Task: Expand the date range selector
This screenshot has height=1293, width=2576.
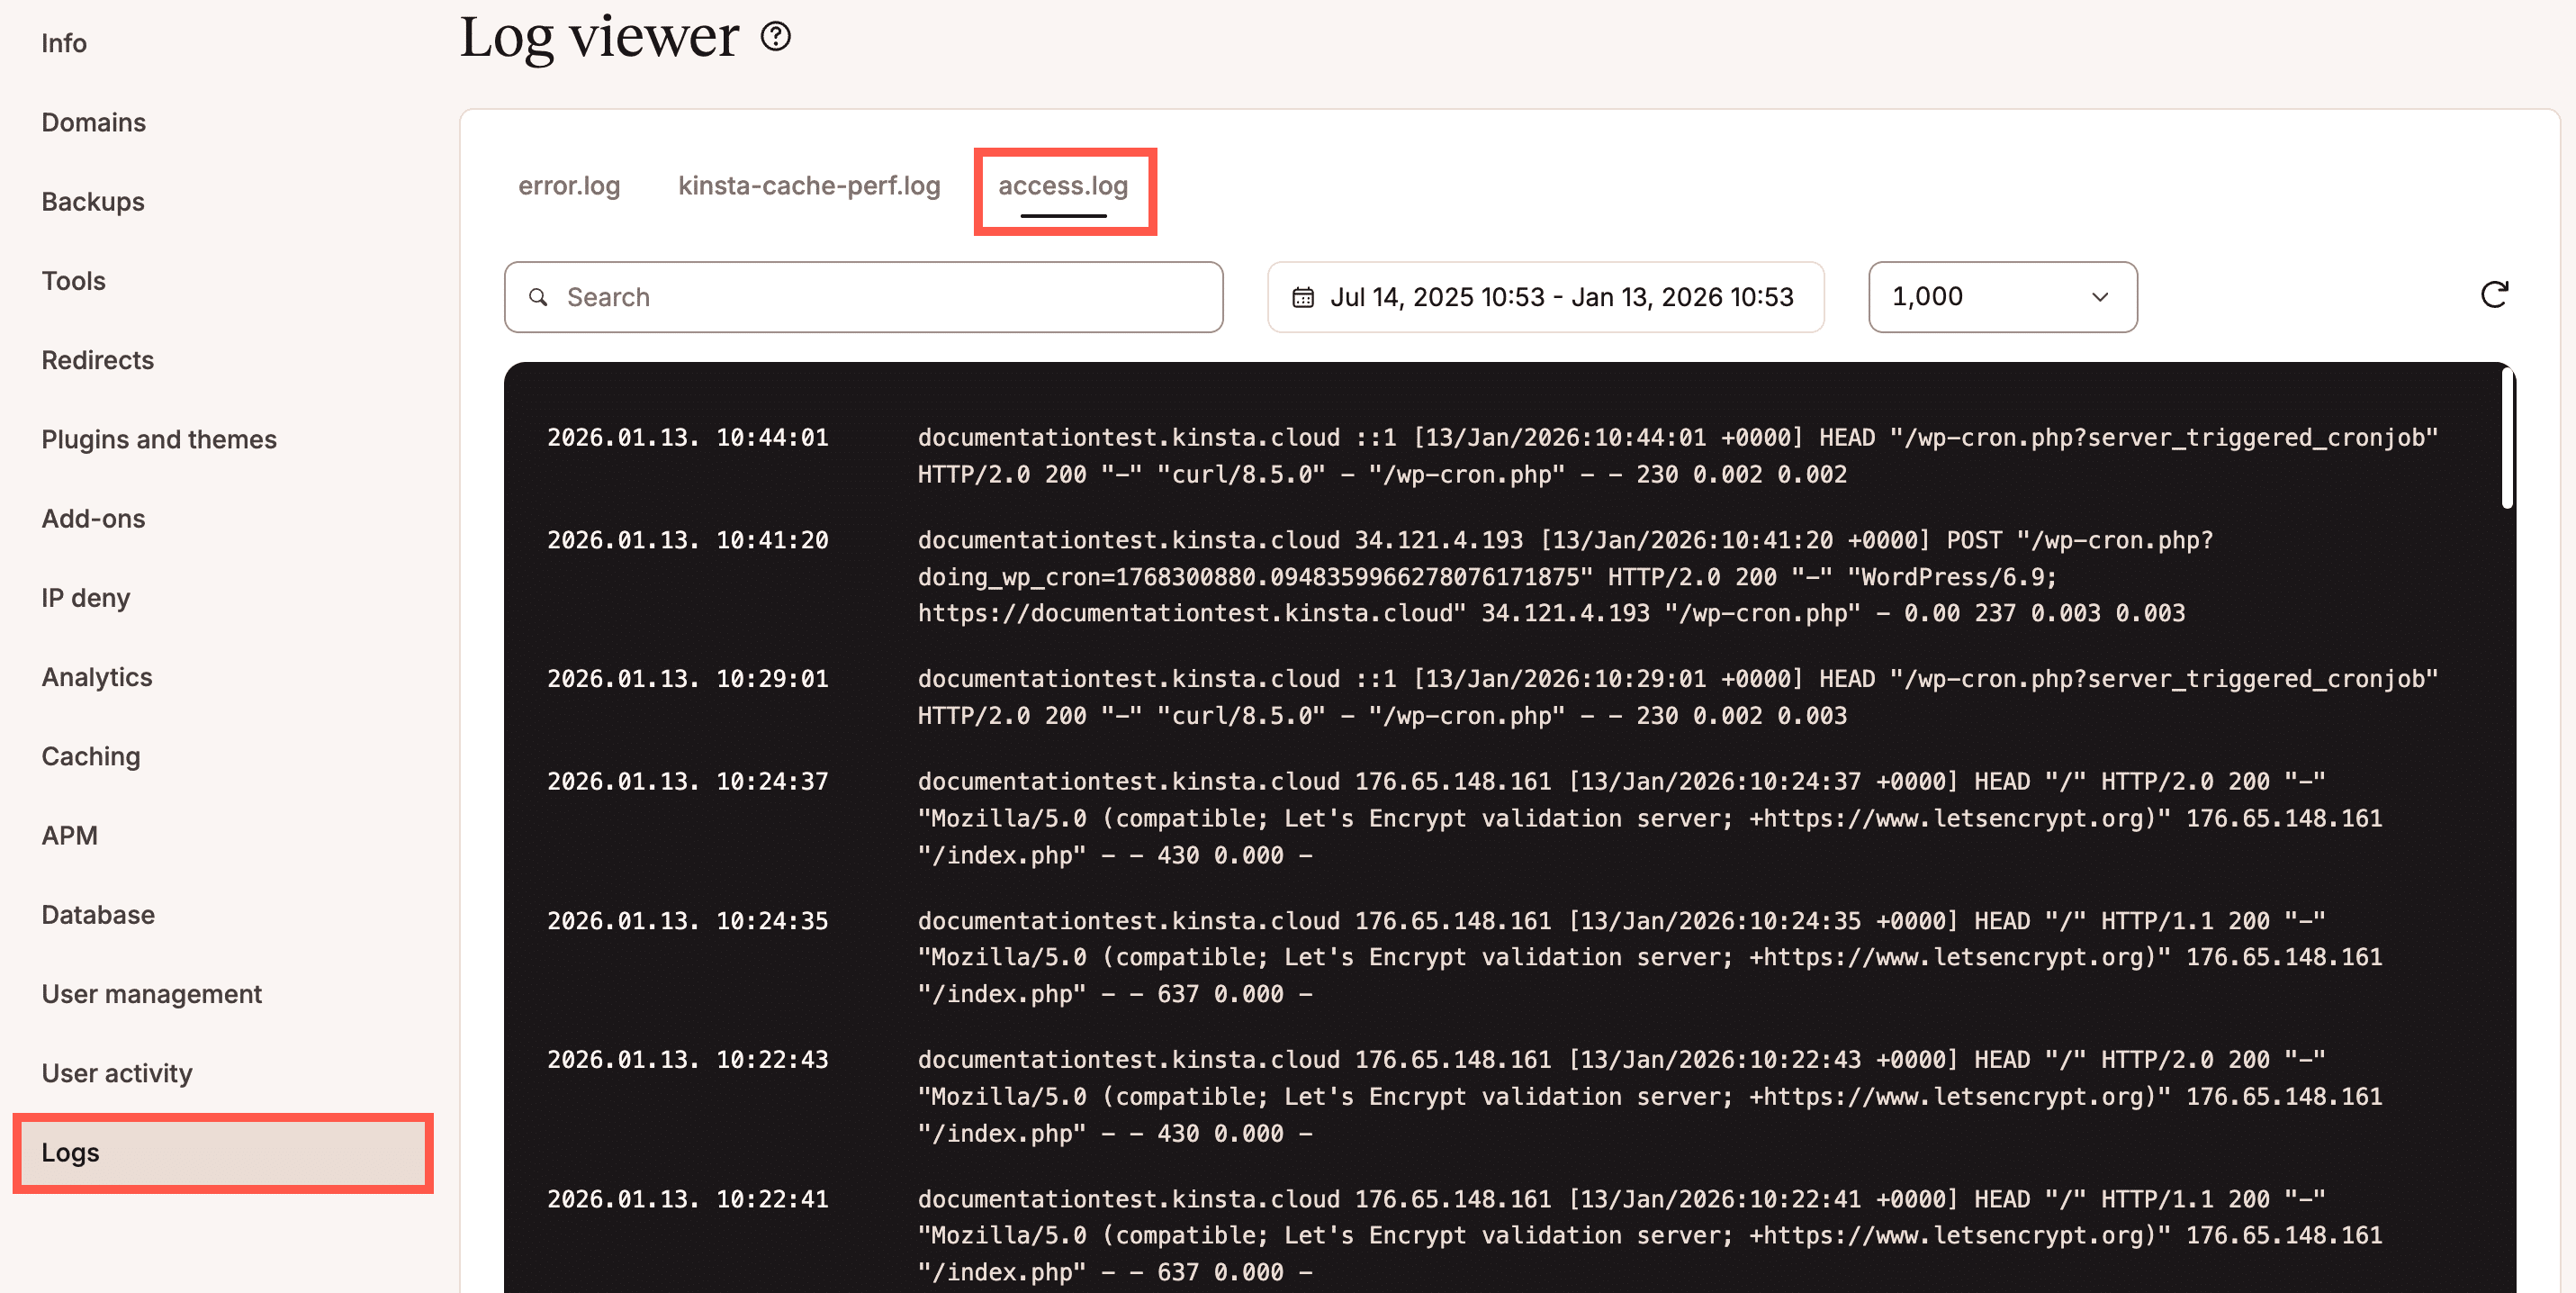Action: tap(1546, 296)
